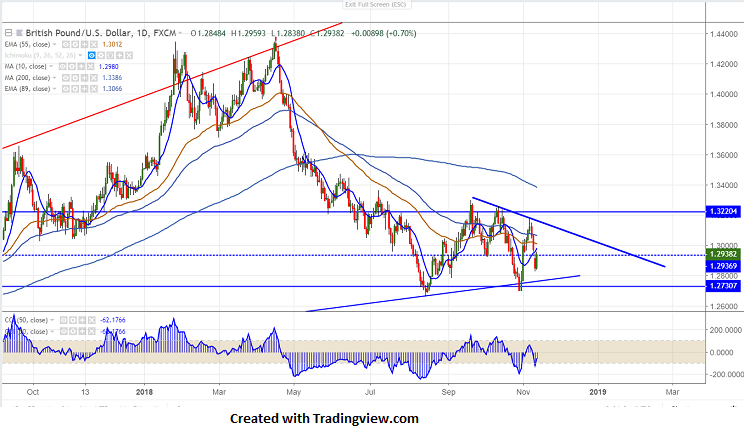Click the 1.29369 price label on axis
The height and width of the screenshot is (434, 744).
(x=724, y=266)
